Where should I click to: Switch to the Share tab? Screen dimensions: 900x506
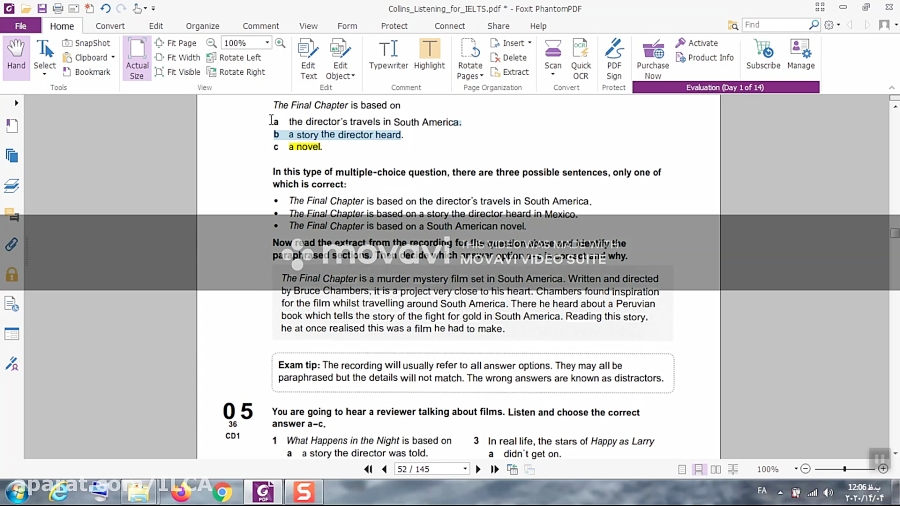[x=498, y=26]
